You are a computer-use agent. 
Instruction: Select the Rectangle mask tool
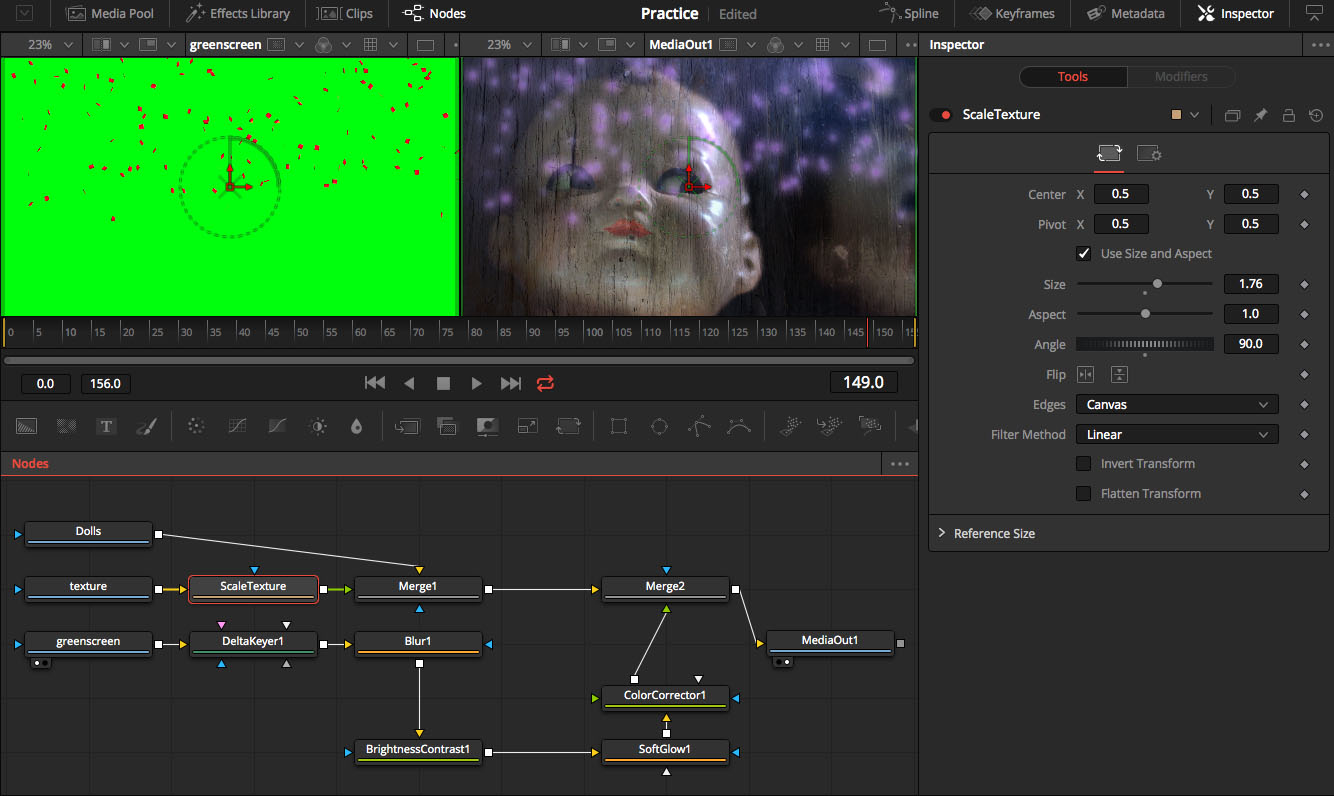tap(618, 425)
